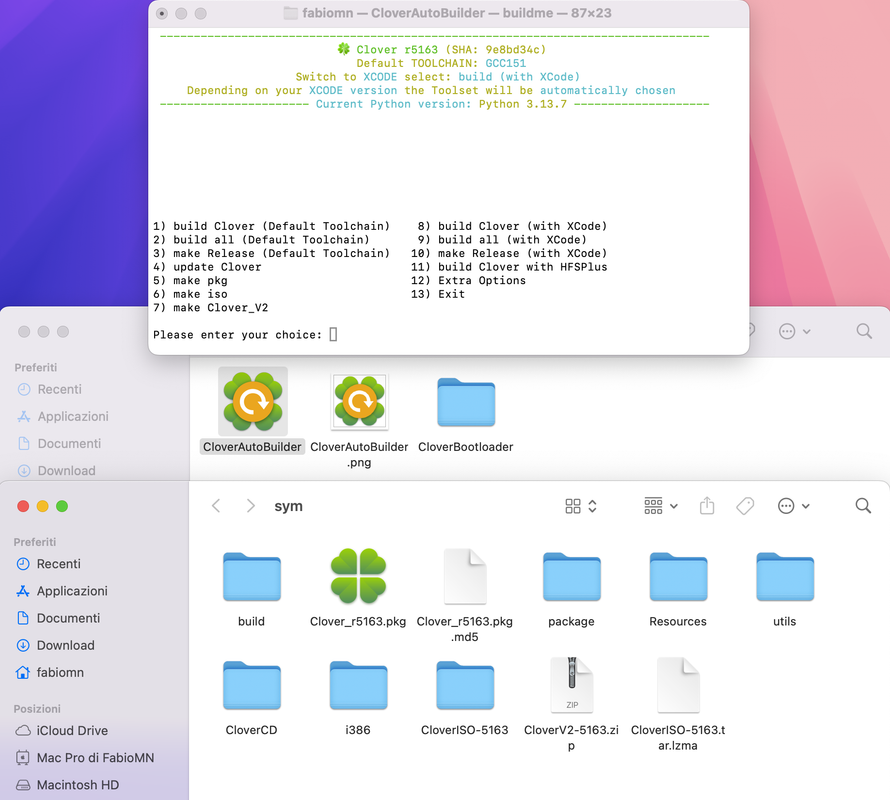Image resolution: width=890 pixels, height=800 pixels.
Task: Open the utils folder
Action: [x=785, y=576]
